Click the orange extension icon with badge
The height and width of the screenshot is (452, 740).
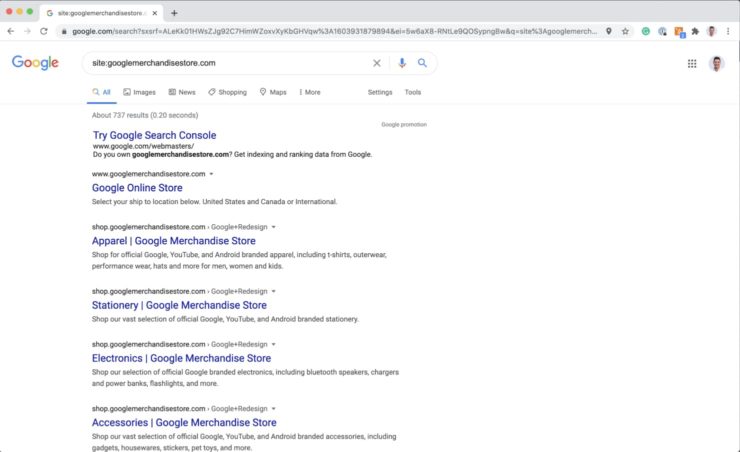pyautogui.click(x=679, y=32)
